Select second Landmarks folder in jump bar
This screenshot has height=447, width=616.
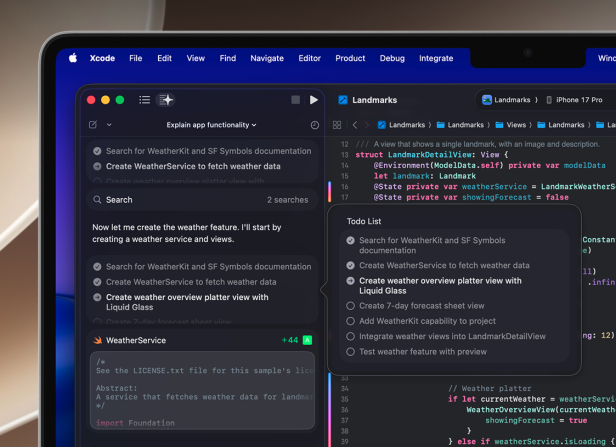[x=460, y=125]
